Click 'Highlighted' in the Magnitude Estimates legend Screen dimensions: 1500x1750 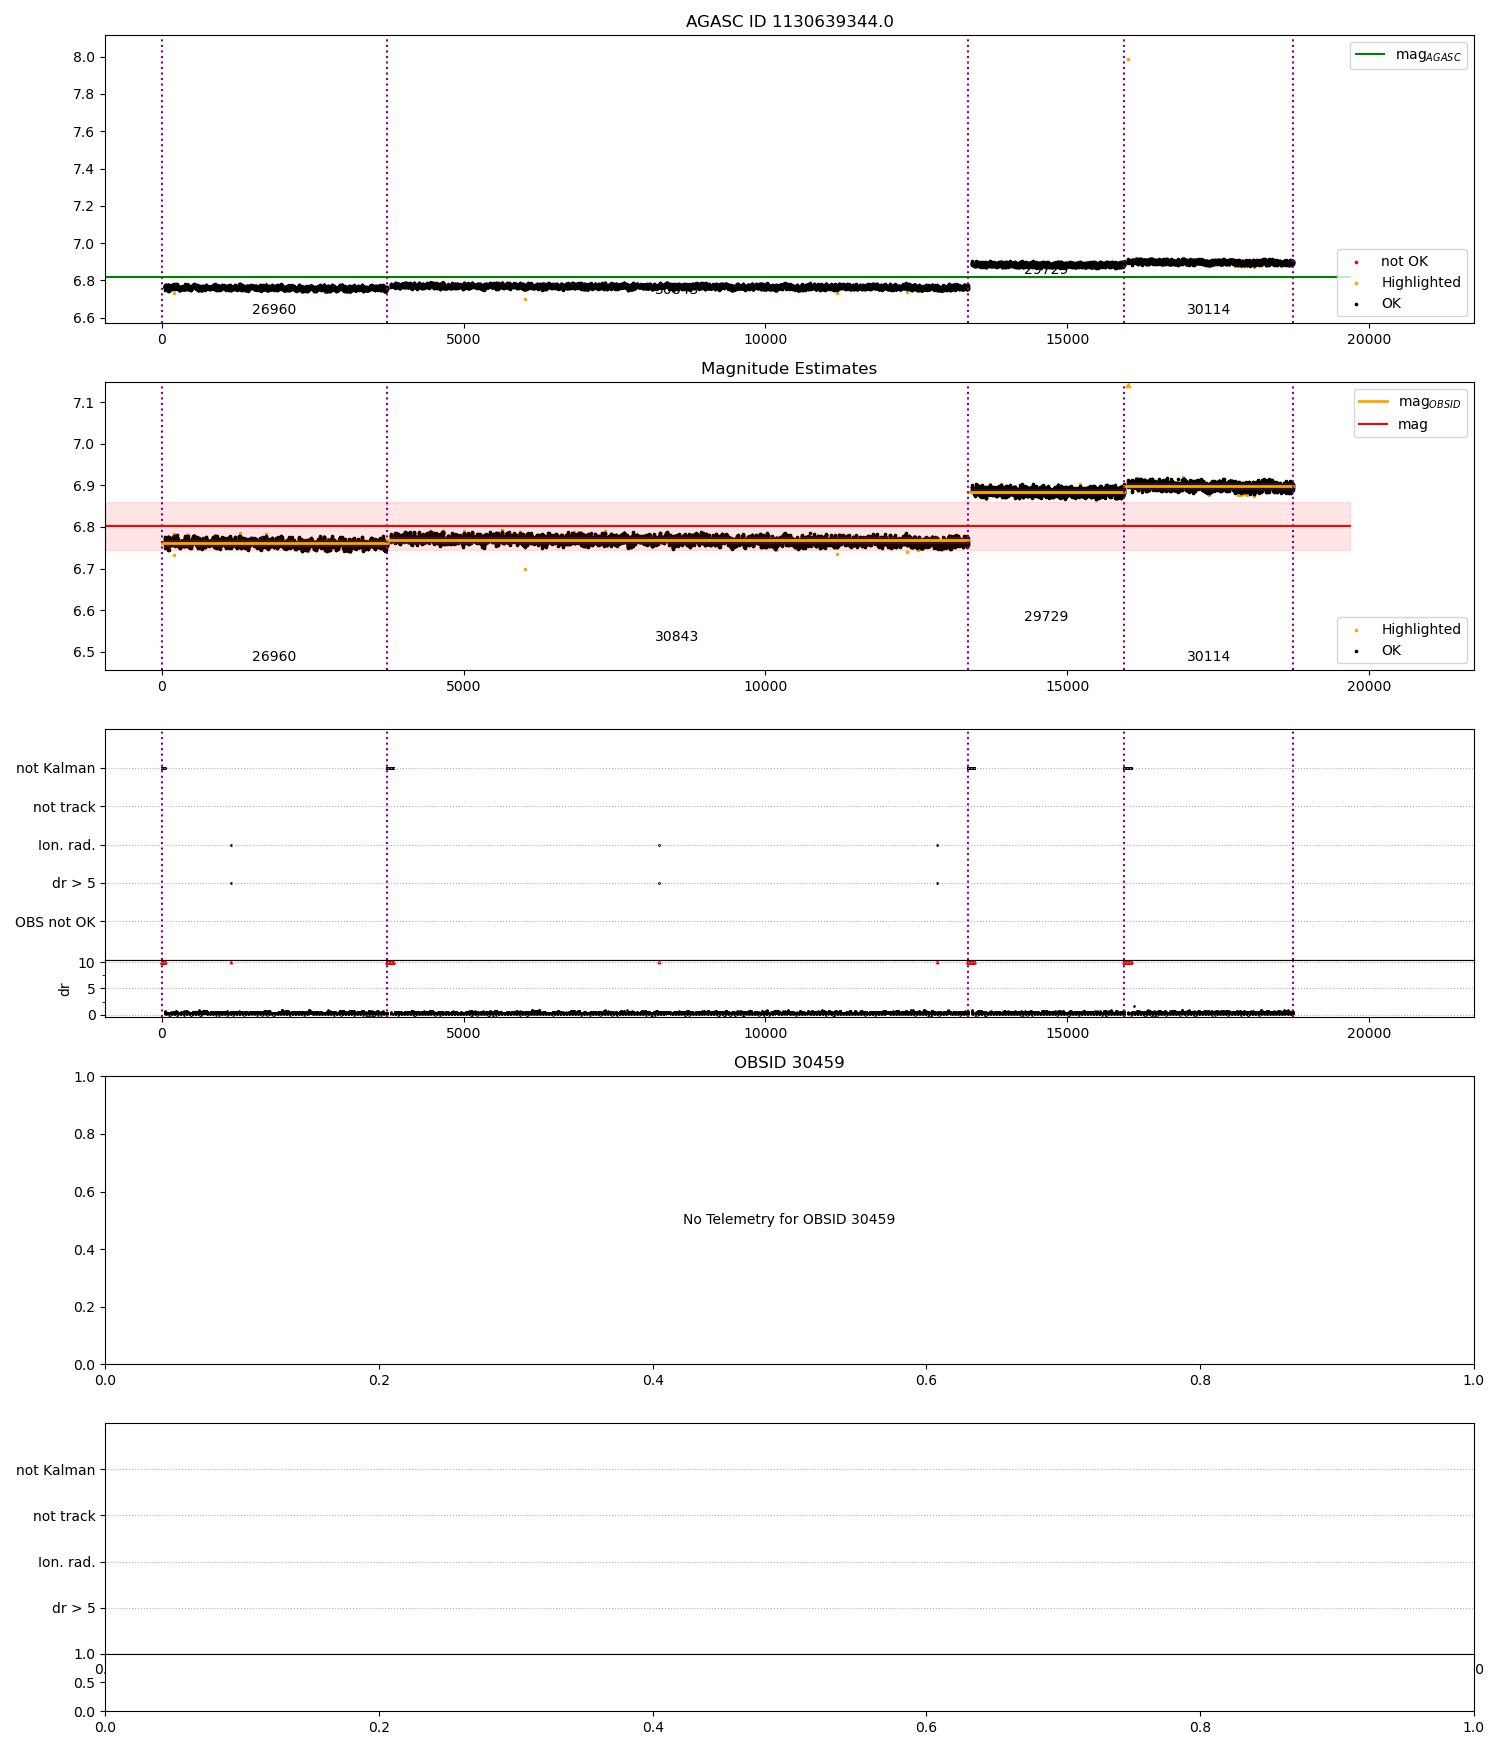1420,629
